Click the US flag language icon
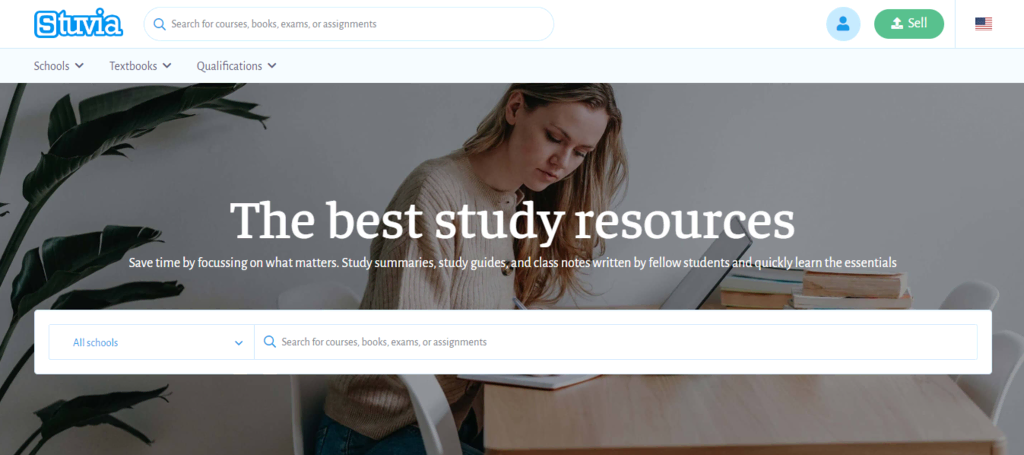 click(984, 24)
